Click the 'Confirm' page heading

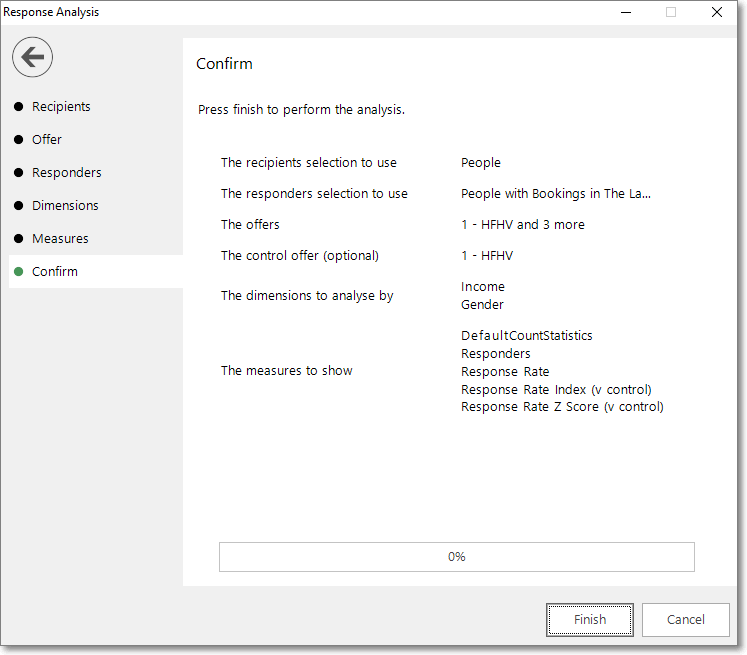224,64
